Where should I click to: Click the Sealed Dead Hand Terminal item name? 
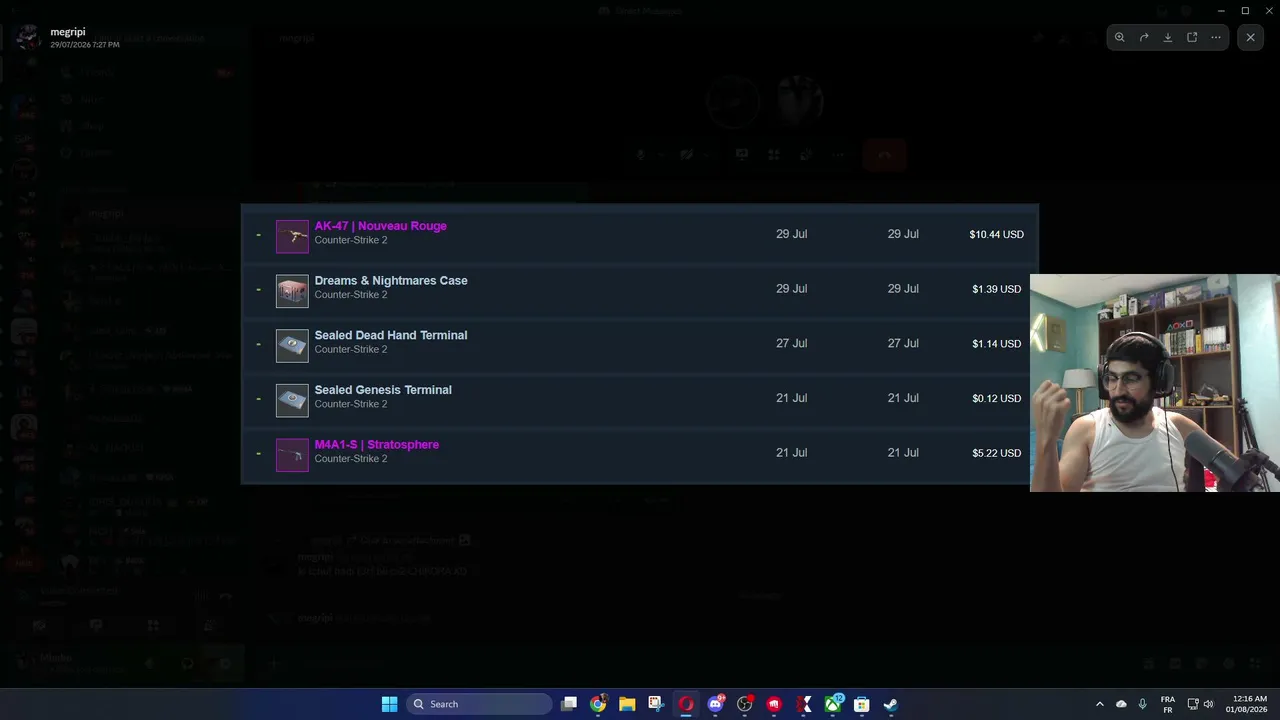coord(391,335)
